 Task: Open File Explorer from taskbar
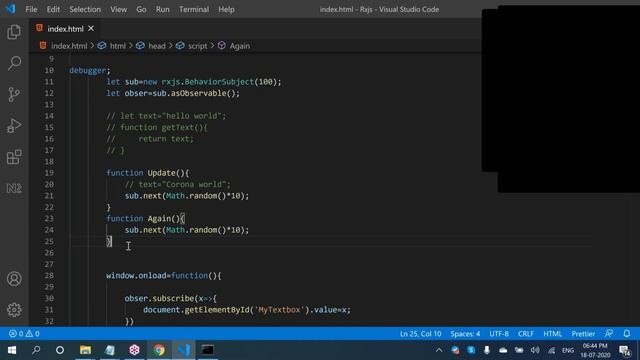click(x=85, y=350)
